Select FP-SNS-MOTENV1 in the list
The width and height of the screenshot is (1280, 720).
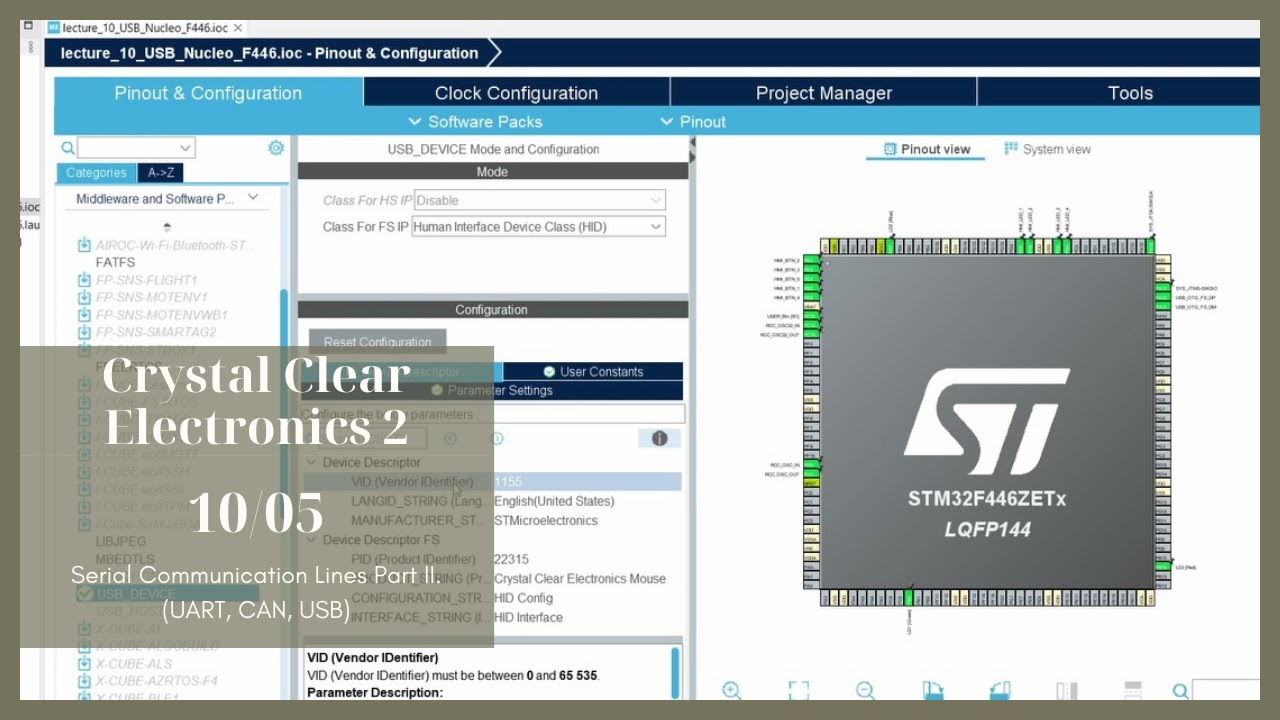(x=151, y=297)
